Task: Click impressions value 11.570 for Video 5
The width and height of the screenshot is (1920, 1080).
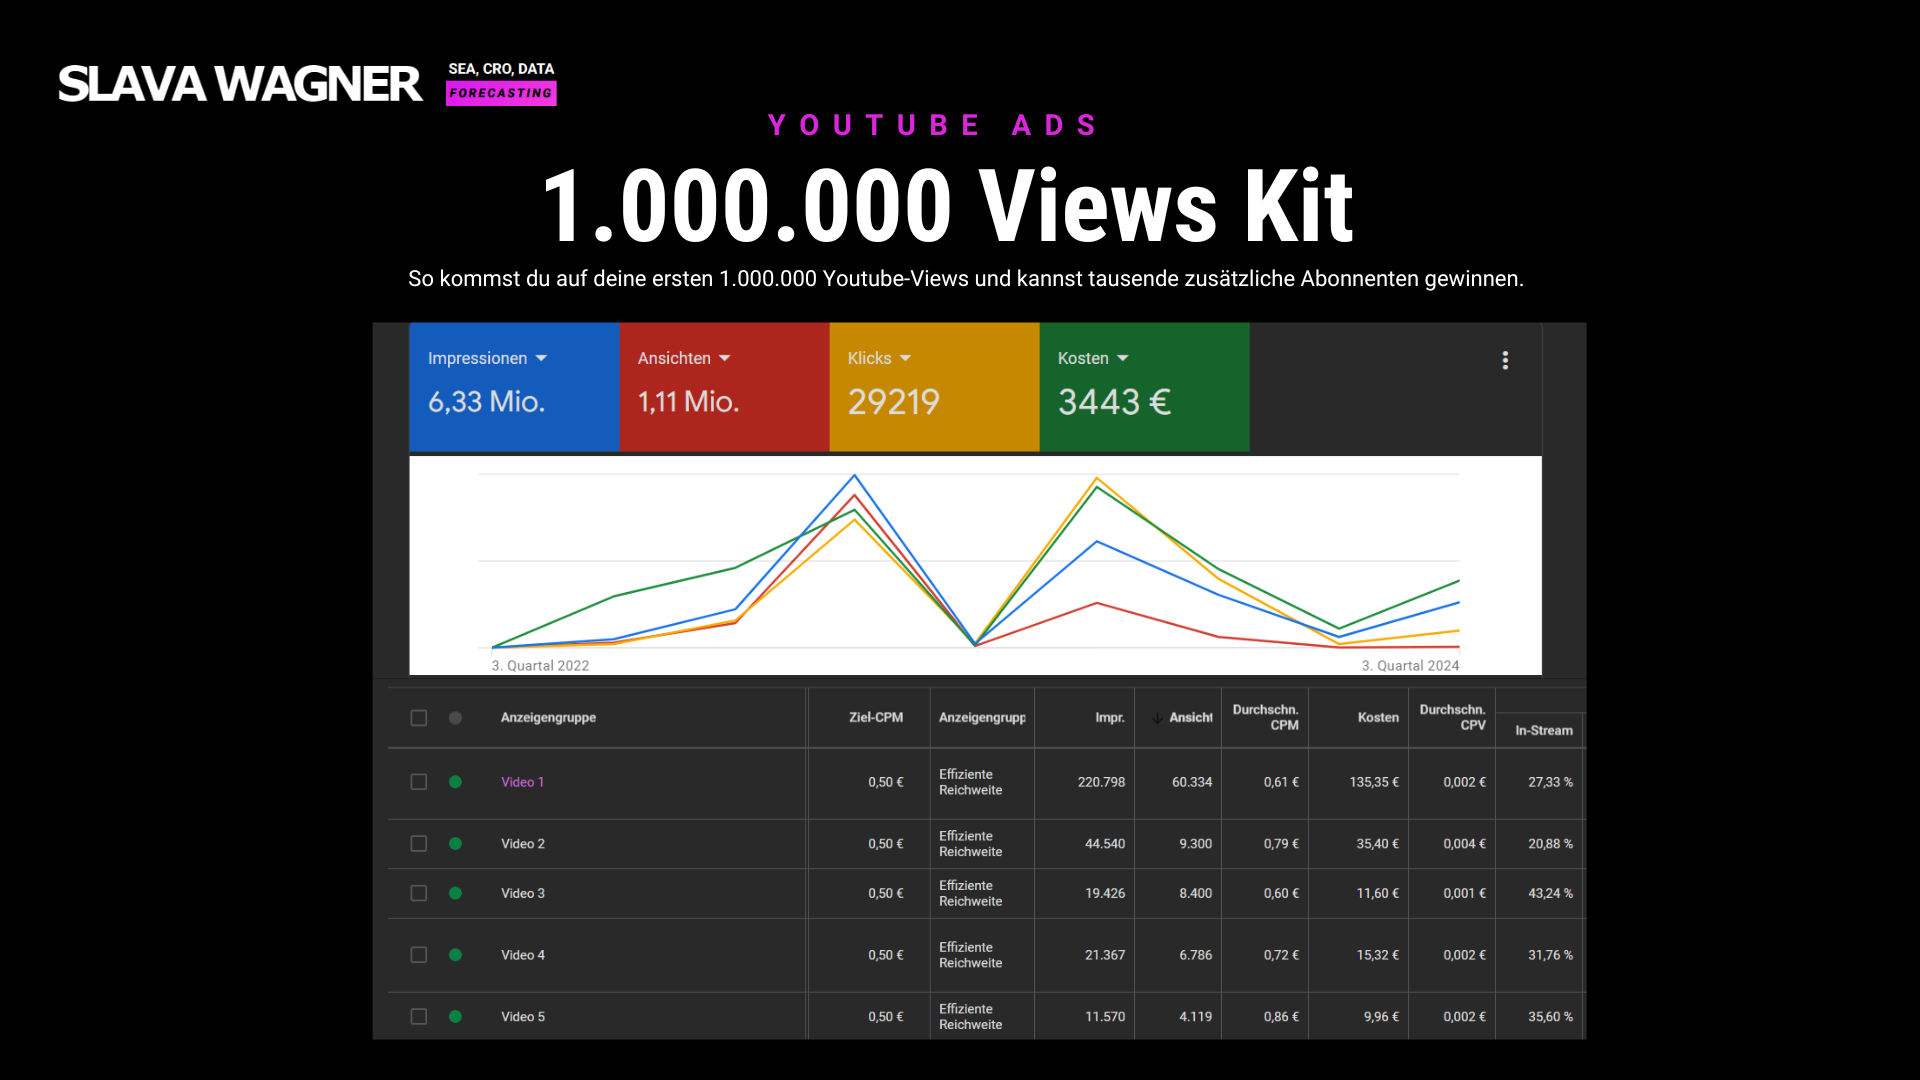Action: pyautogui.click(x=1105, y=1017)
